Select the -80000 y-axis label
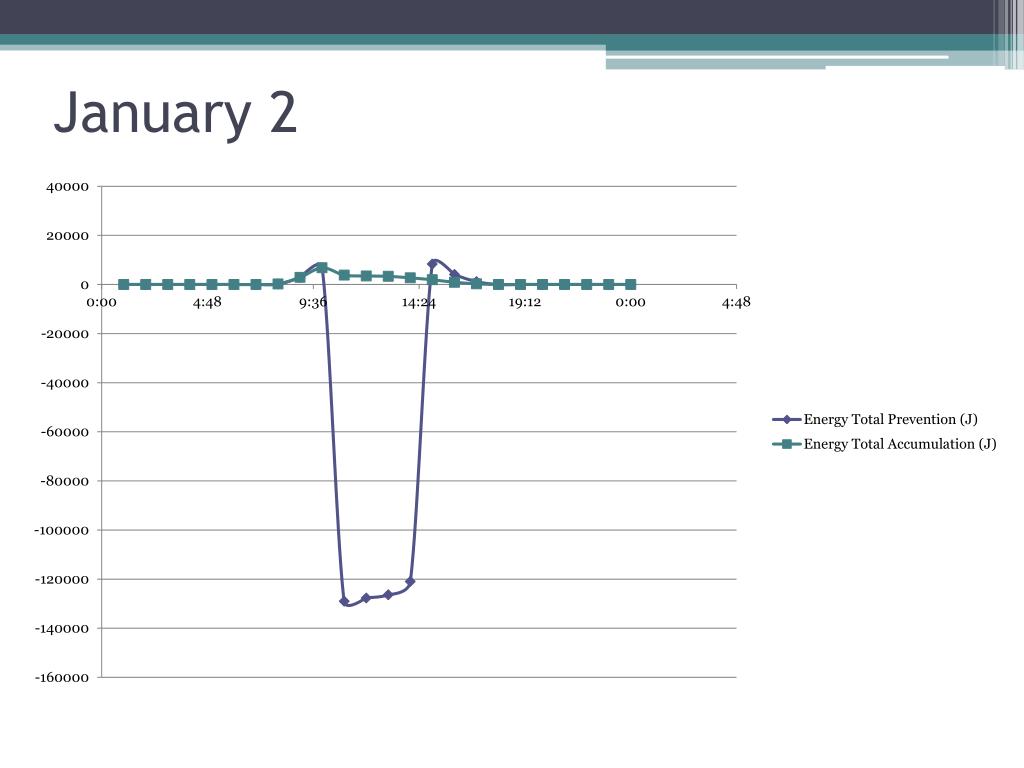 [65, 481]
